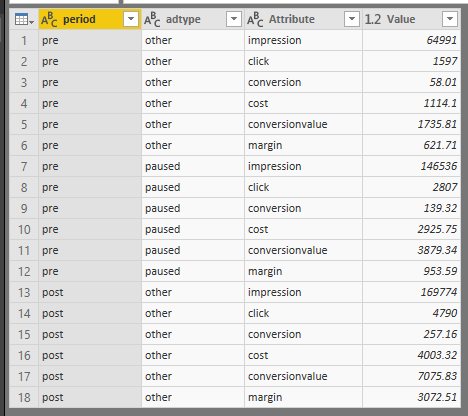468x416 pixels.
Task: Click the value 2807
Action: coord(445,187)
